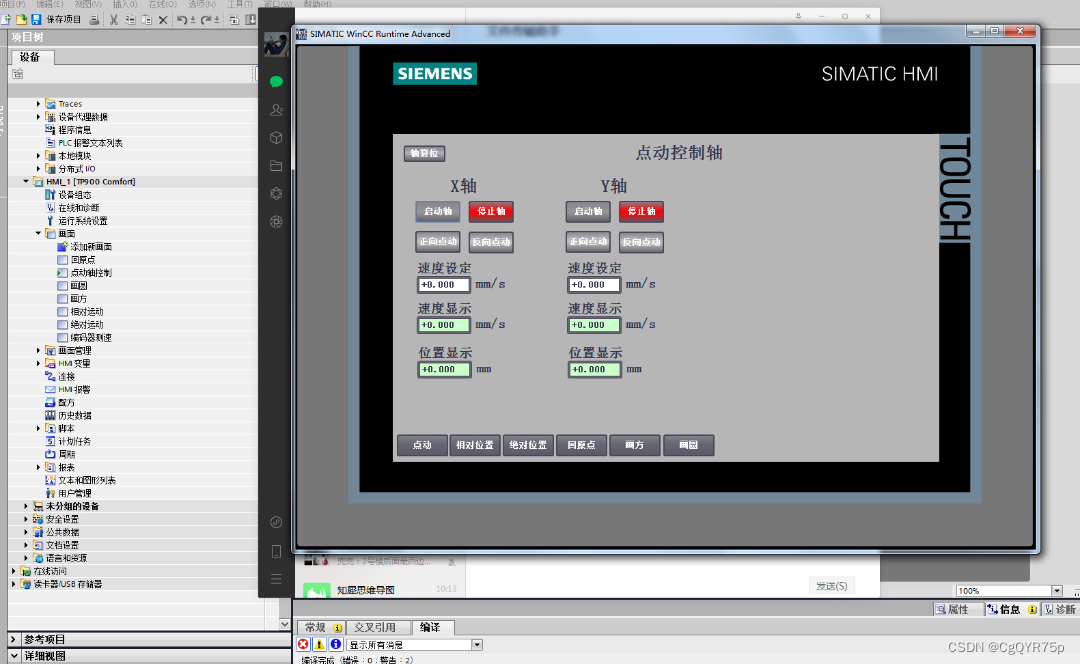Click the cut scissors icon
1080x664 pixels.
[x=114, y=19]
